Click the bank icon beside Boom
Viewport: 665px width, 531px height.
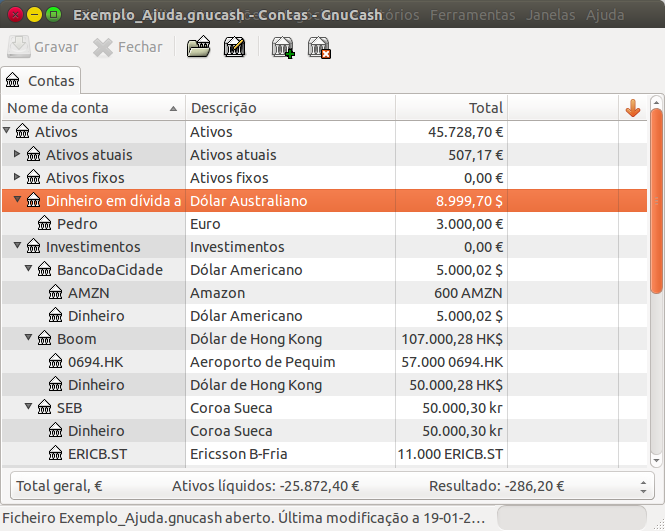click(45, 338)
